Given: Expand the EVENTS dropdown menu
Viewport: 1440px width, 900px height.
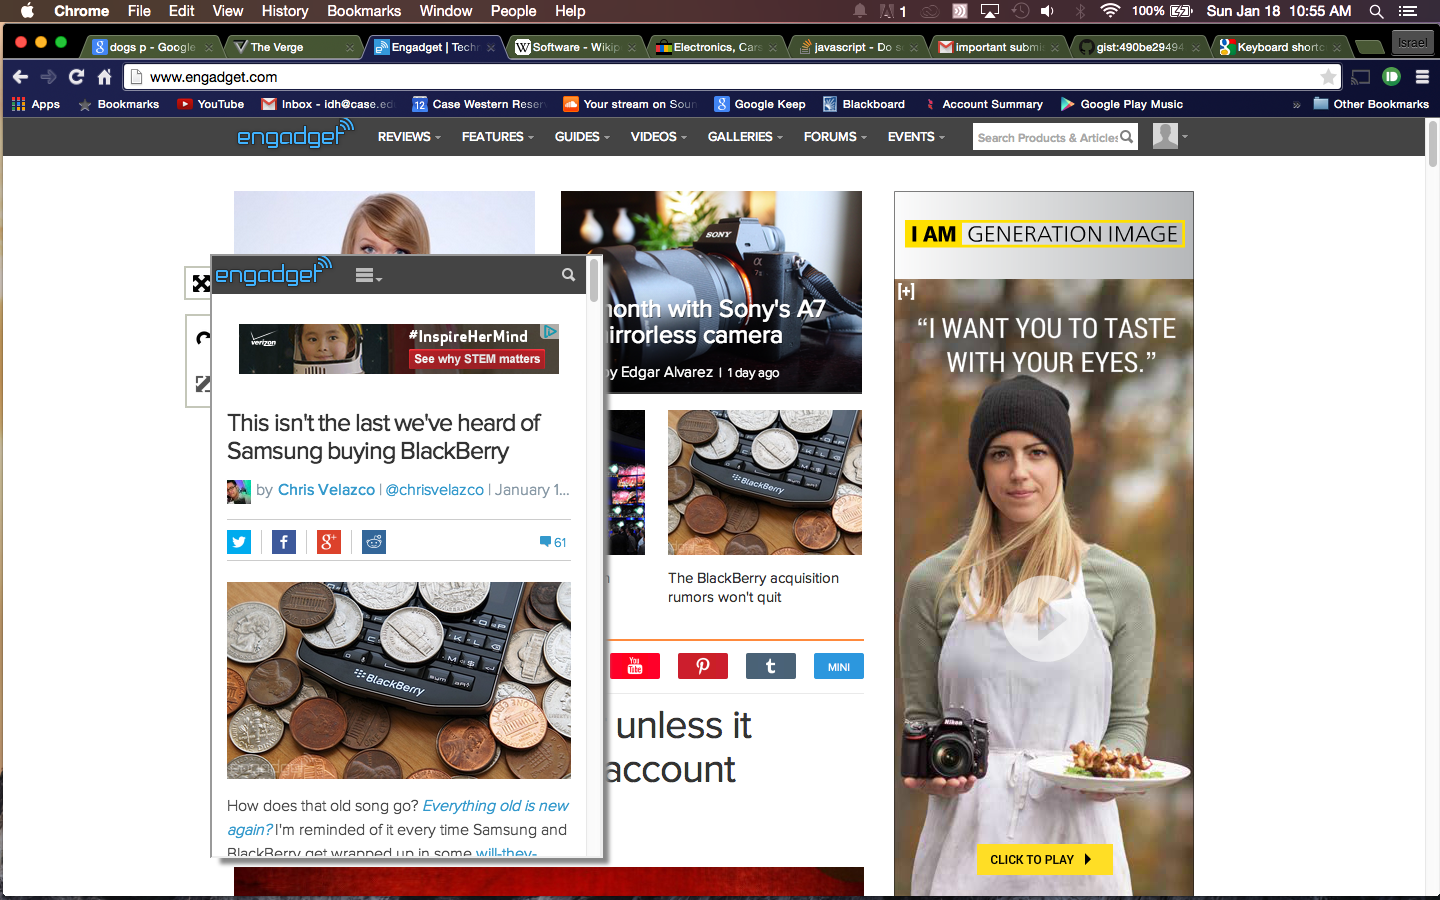Looking at the screenshot, I should click(916, 137).
